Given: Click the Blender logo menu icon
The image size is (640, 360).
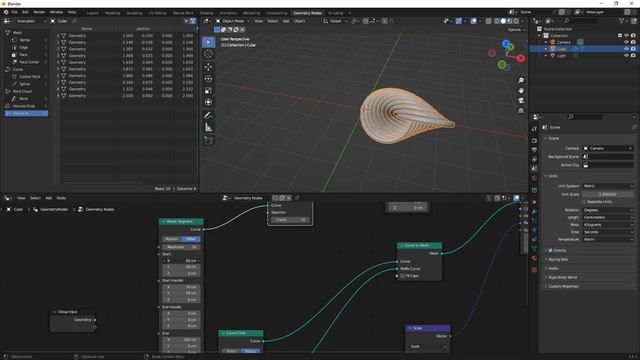Looking at the screenshot, I should [6, 12].
